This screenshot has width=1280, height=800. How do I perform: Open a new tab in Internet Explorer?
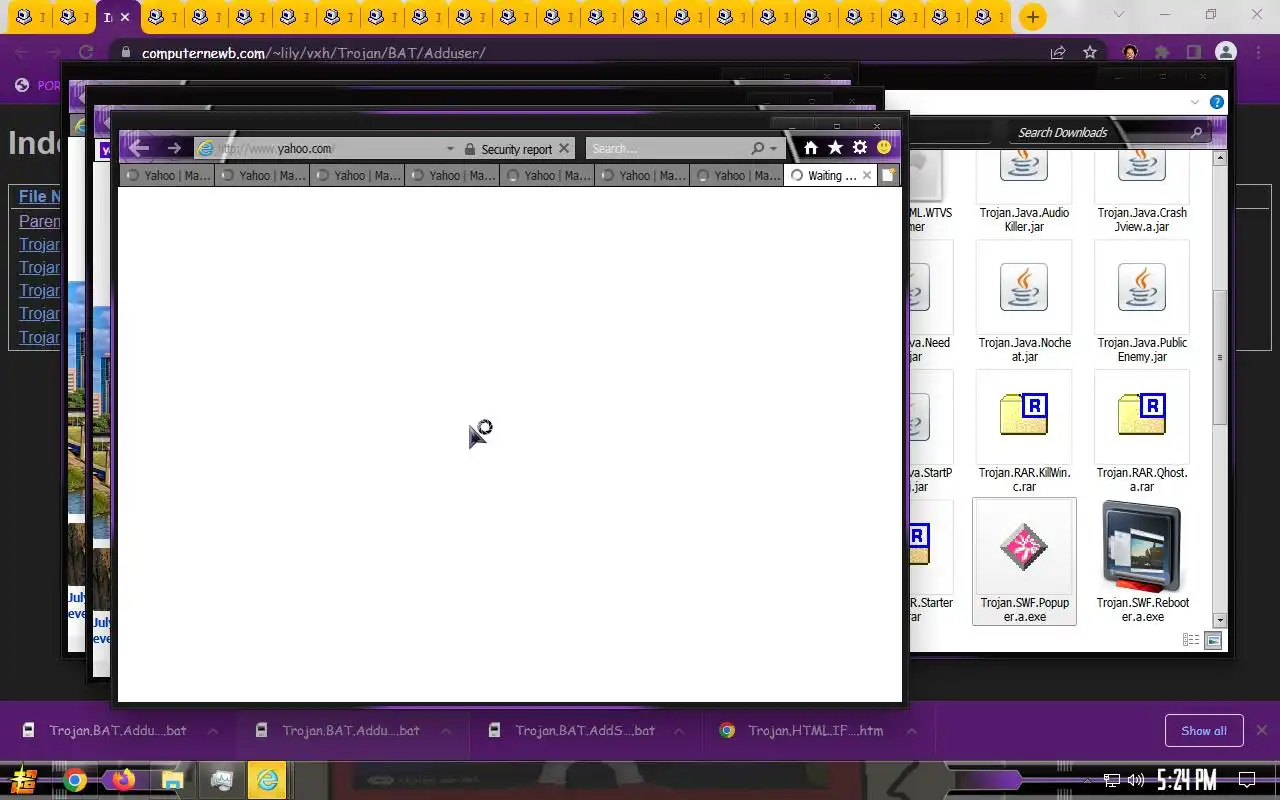click(x=887, y=175)
